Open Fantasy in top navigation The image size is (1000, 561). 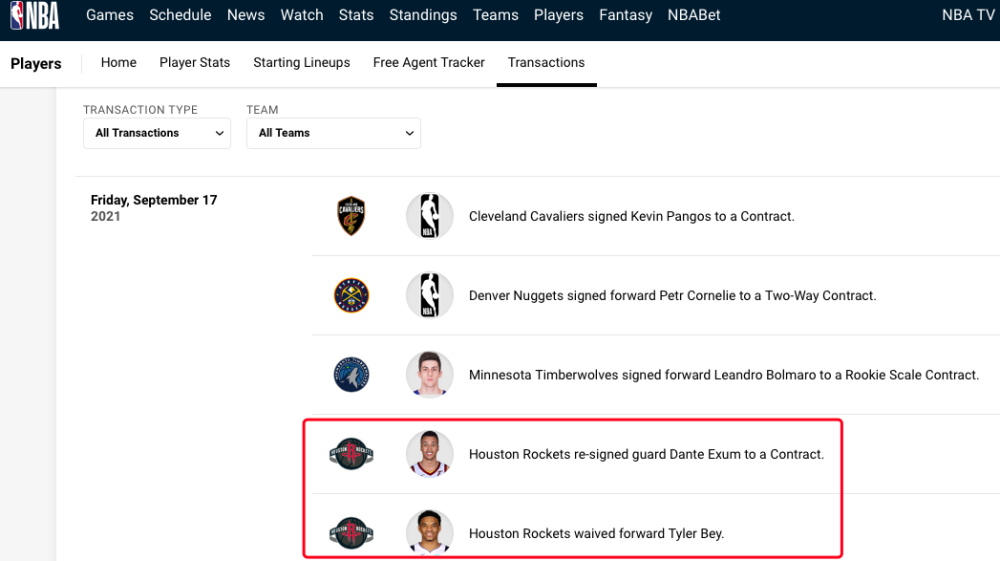(626, 15)
